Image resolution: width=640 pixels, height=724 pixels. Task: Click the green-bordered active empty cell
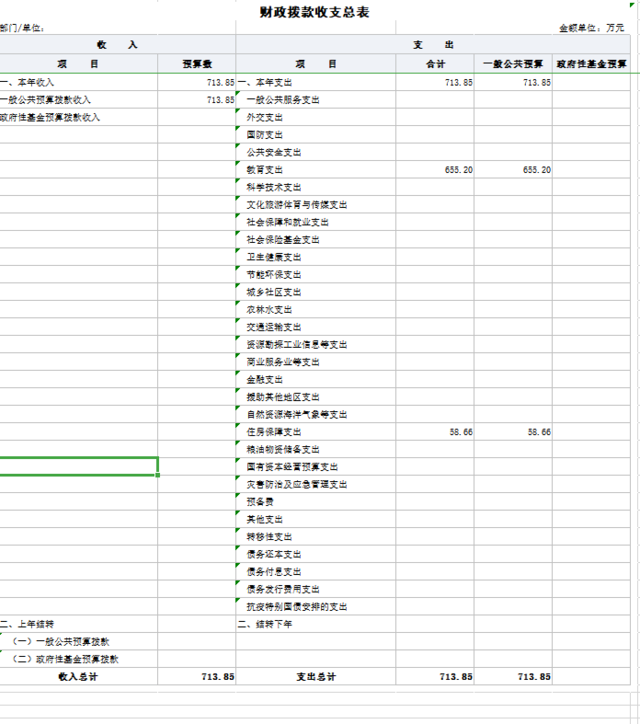click(x=78, y=466)
